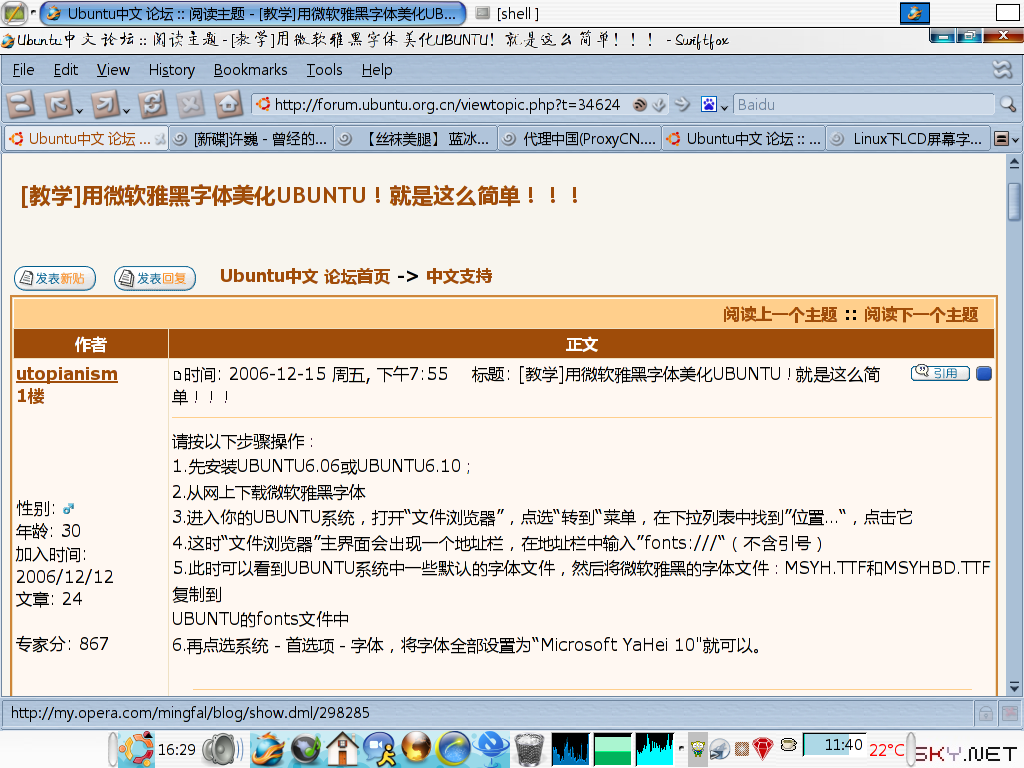Click 阅读下一个主题 link

tap(921, 315)
